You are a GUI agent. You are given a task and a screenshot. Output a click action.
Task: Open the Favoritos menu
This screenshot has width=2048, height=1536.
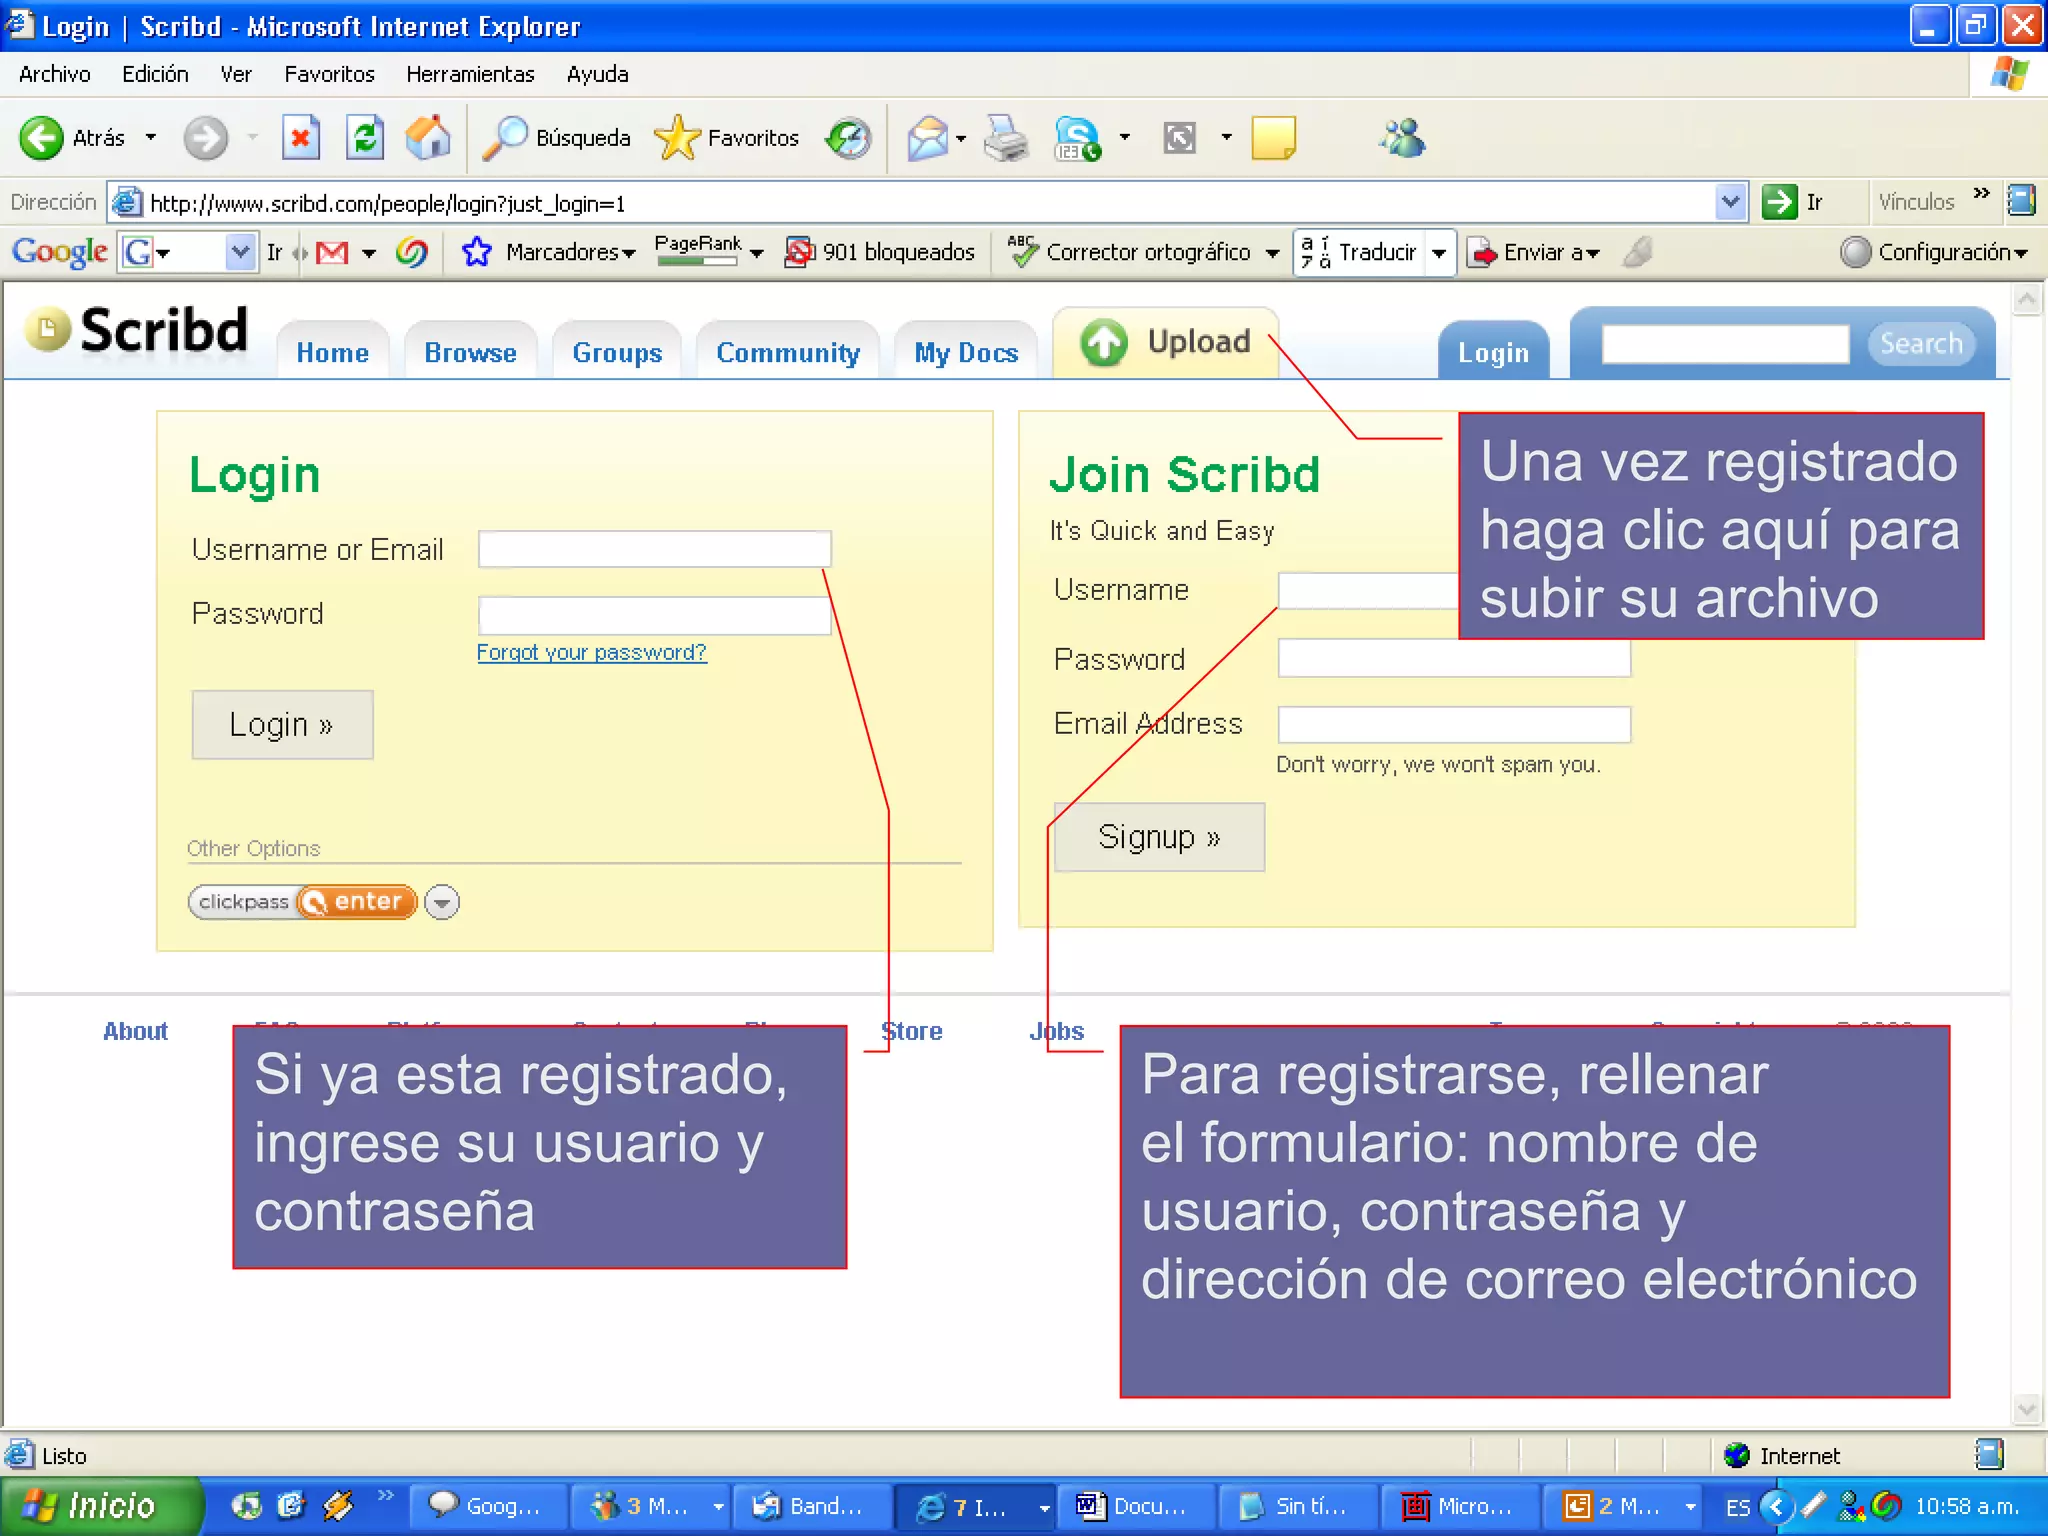coord(329,74)
